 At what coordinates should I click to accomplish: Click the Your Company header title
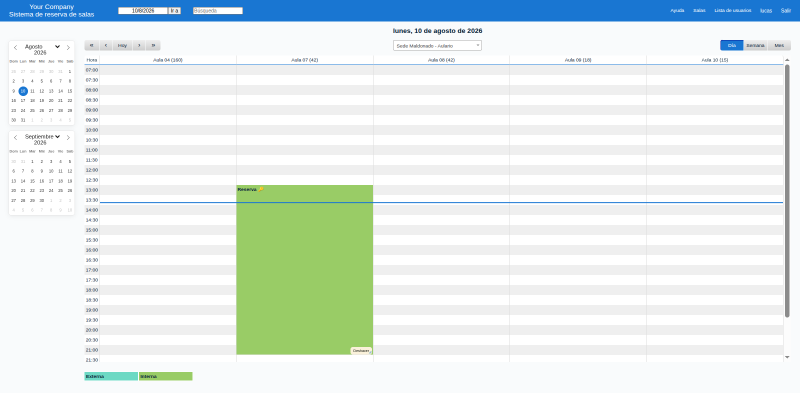coord(52,7)
